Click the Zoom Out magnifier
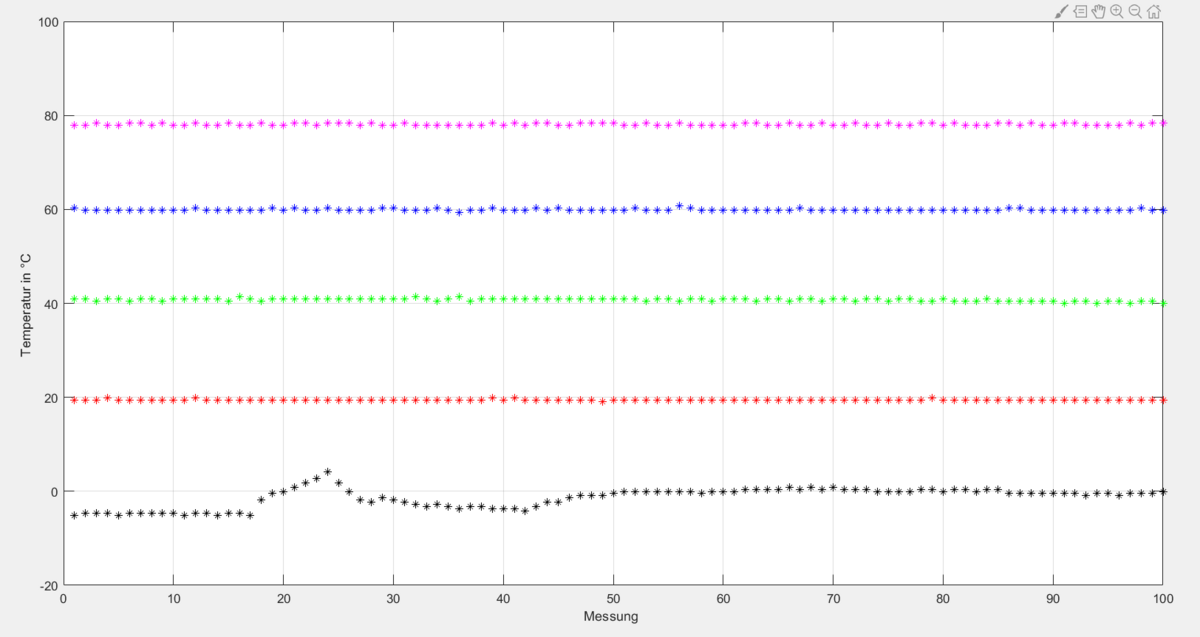This screenshot has width=1200, height=637. point(1135,11)
